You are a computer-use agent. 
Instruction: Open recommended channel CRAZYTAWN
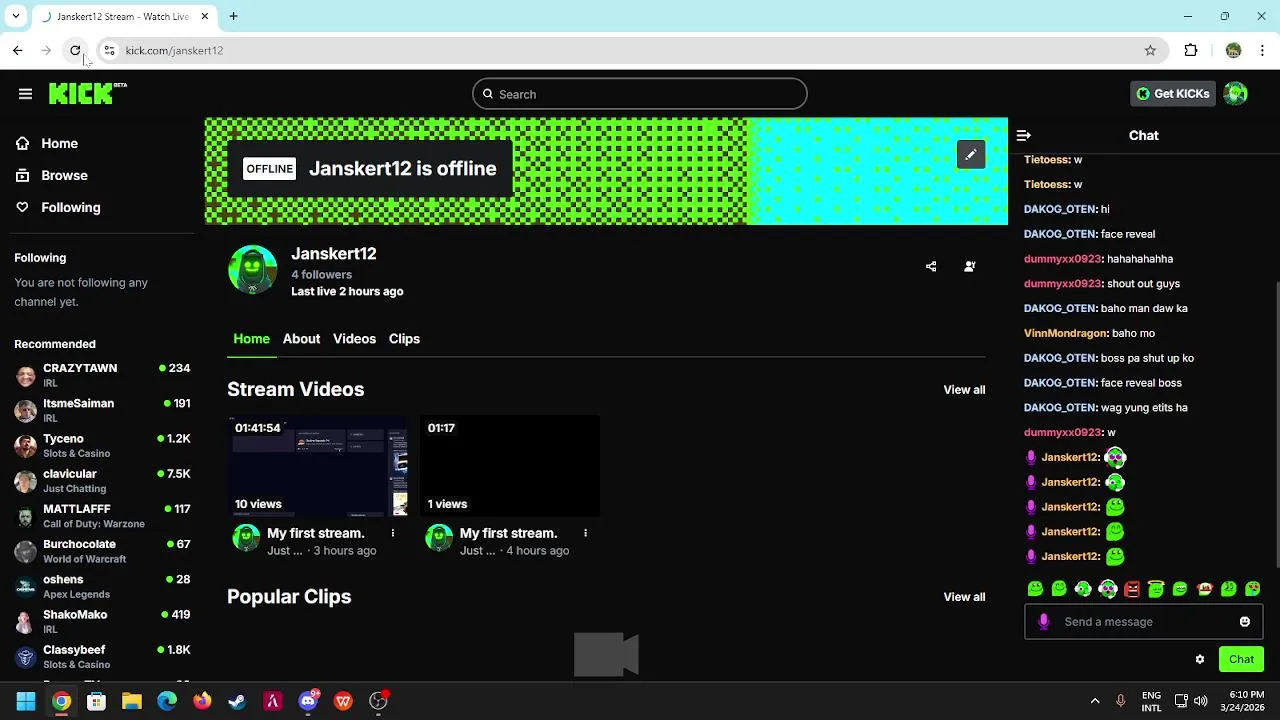102,375
